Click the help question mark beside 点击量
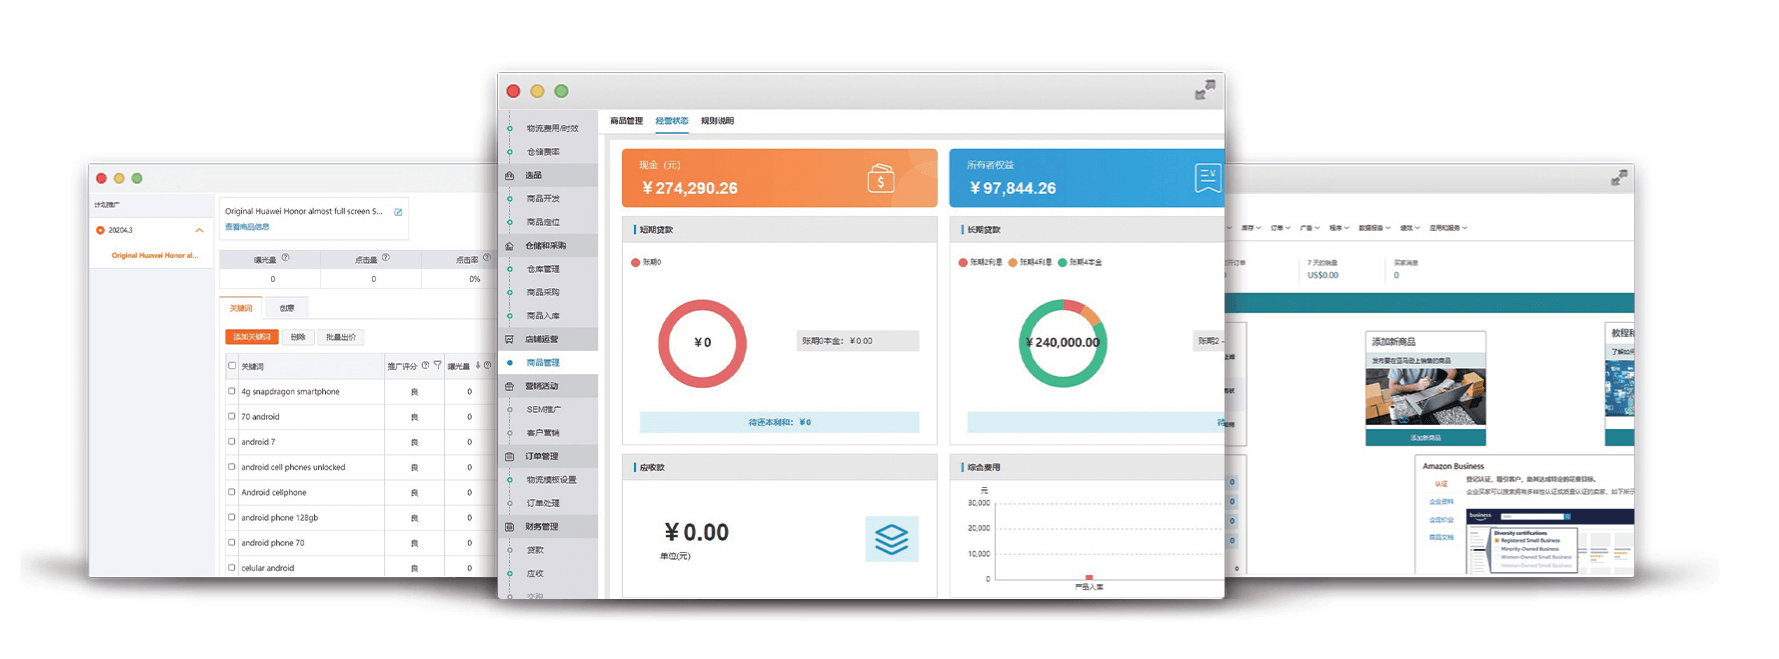This screenshot has width=1779, height=659. 386,258
